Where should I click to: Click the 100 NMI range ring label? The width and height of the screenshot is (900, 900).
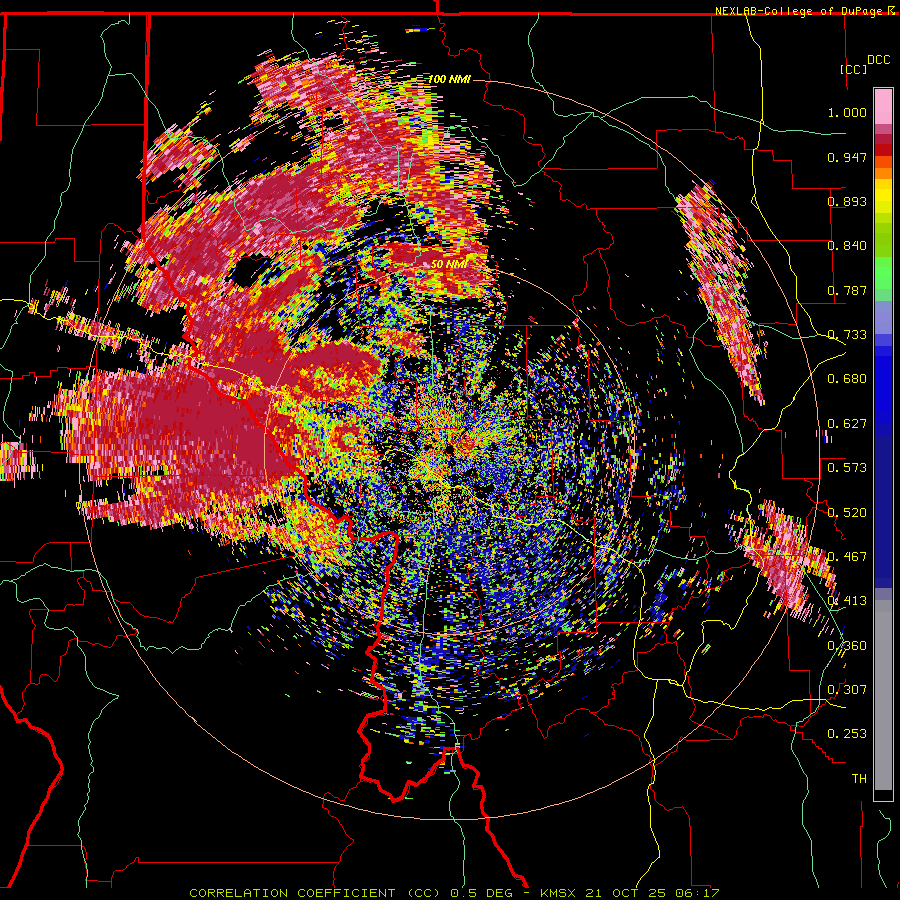click(449, 79)
